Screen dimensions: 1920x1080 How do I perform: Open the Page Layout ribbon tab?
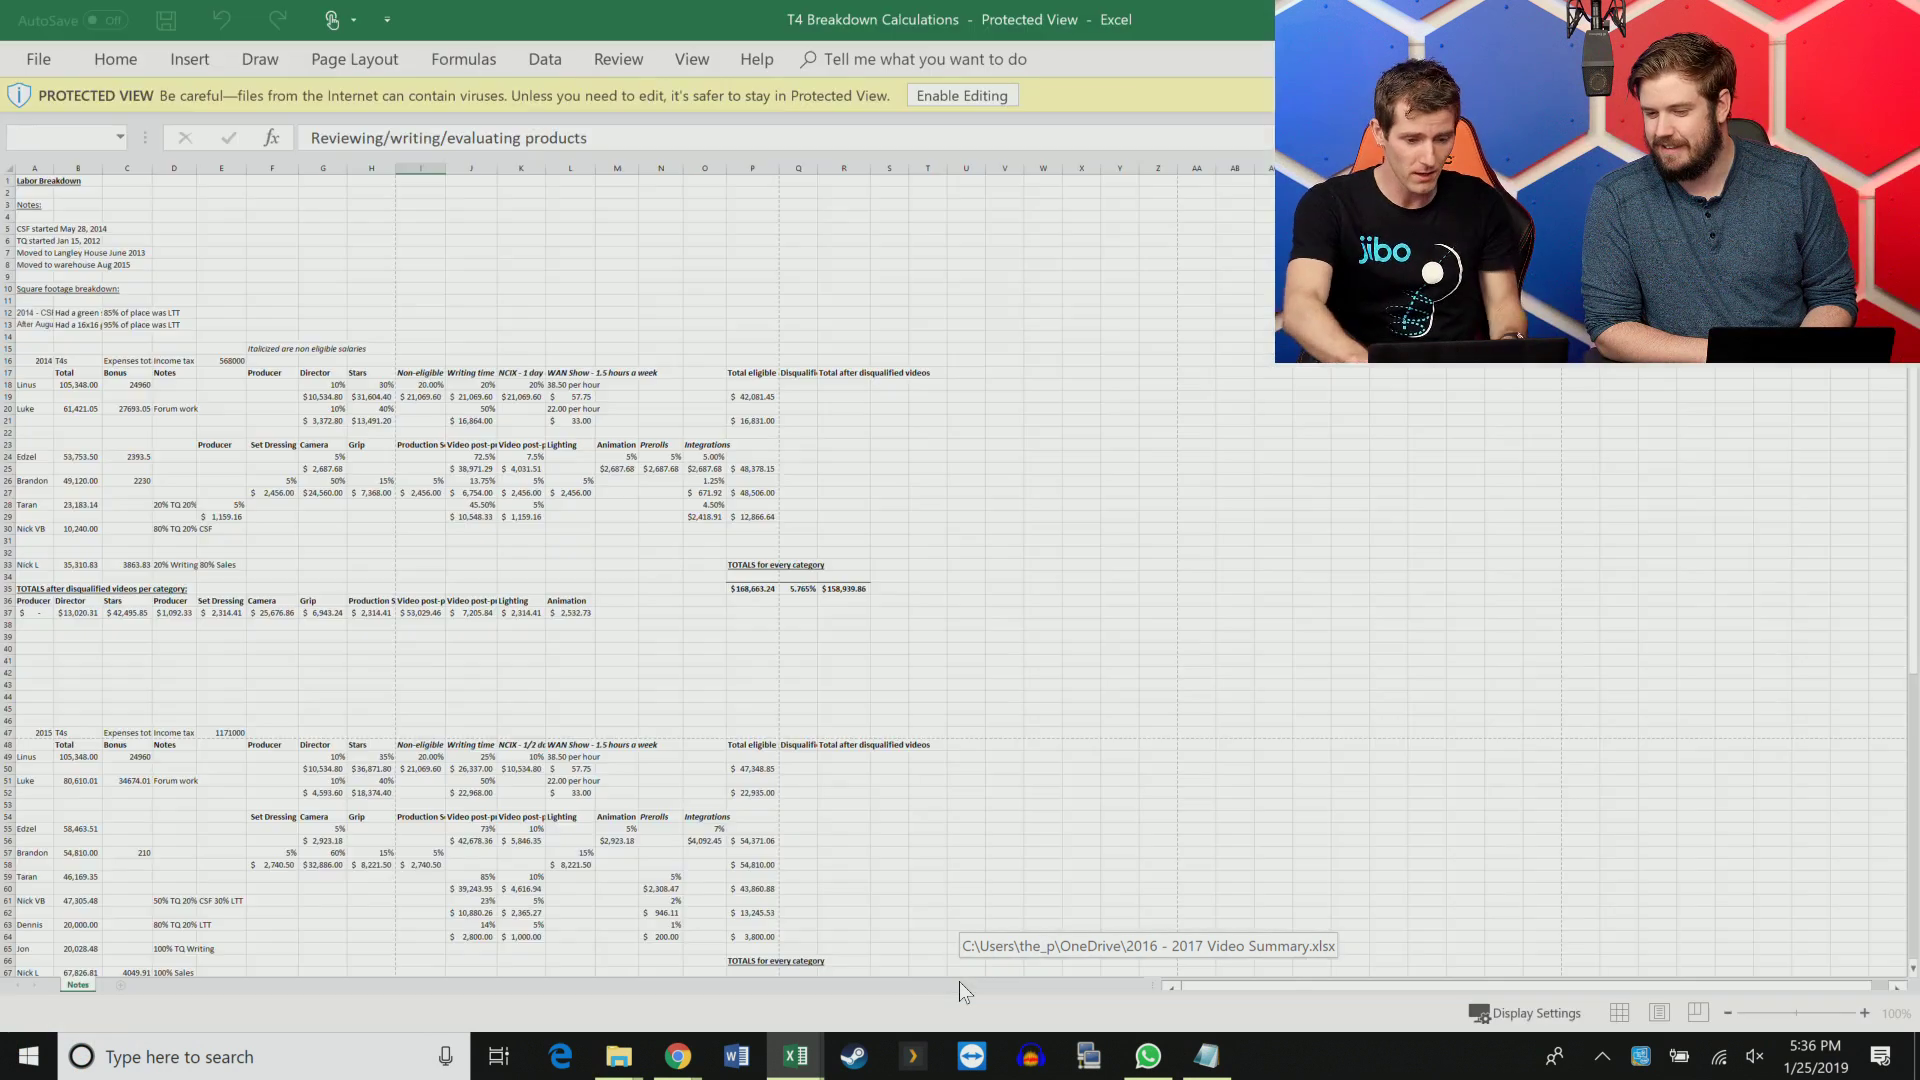(x=354, y=59)
